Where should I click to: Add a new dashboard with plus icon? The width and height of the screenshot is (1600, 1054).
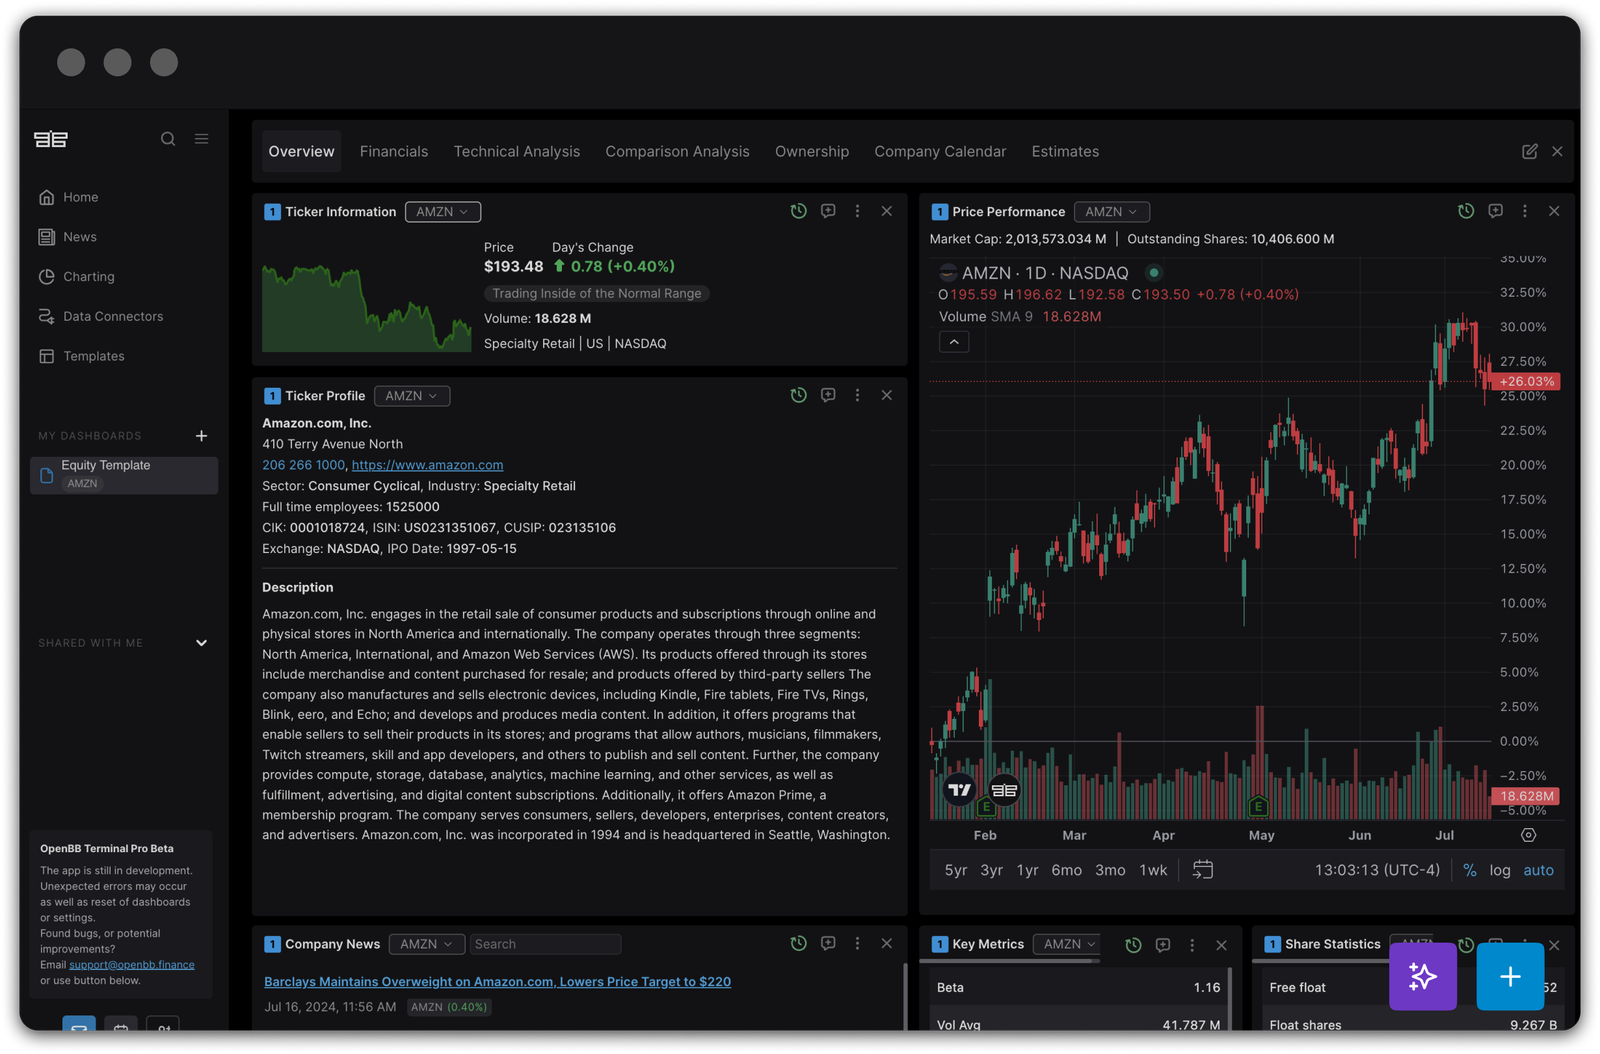coord(201,436)
